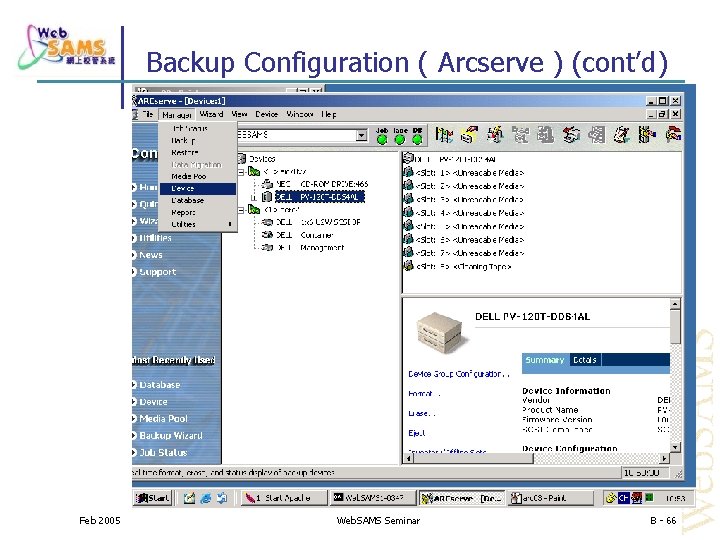Expand the DELL PV-120T-DDS4AL tree node
Viewport: 720px width, 540px height.
click(253, 197)
